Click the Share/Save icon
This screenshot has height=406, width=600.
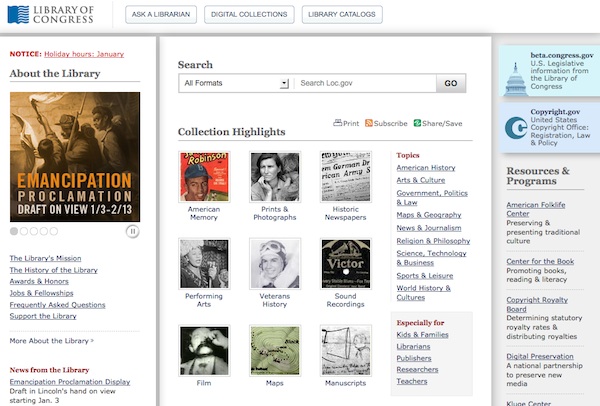[418, 123]
